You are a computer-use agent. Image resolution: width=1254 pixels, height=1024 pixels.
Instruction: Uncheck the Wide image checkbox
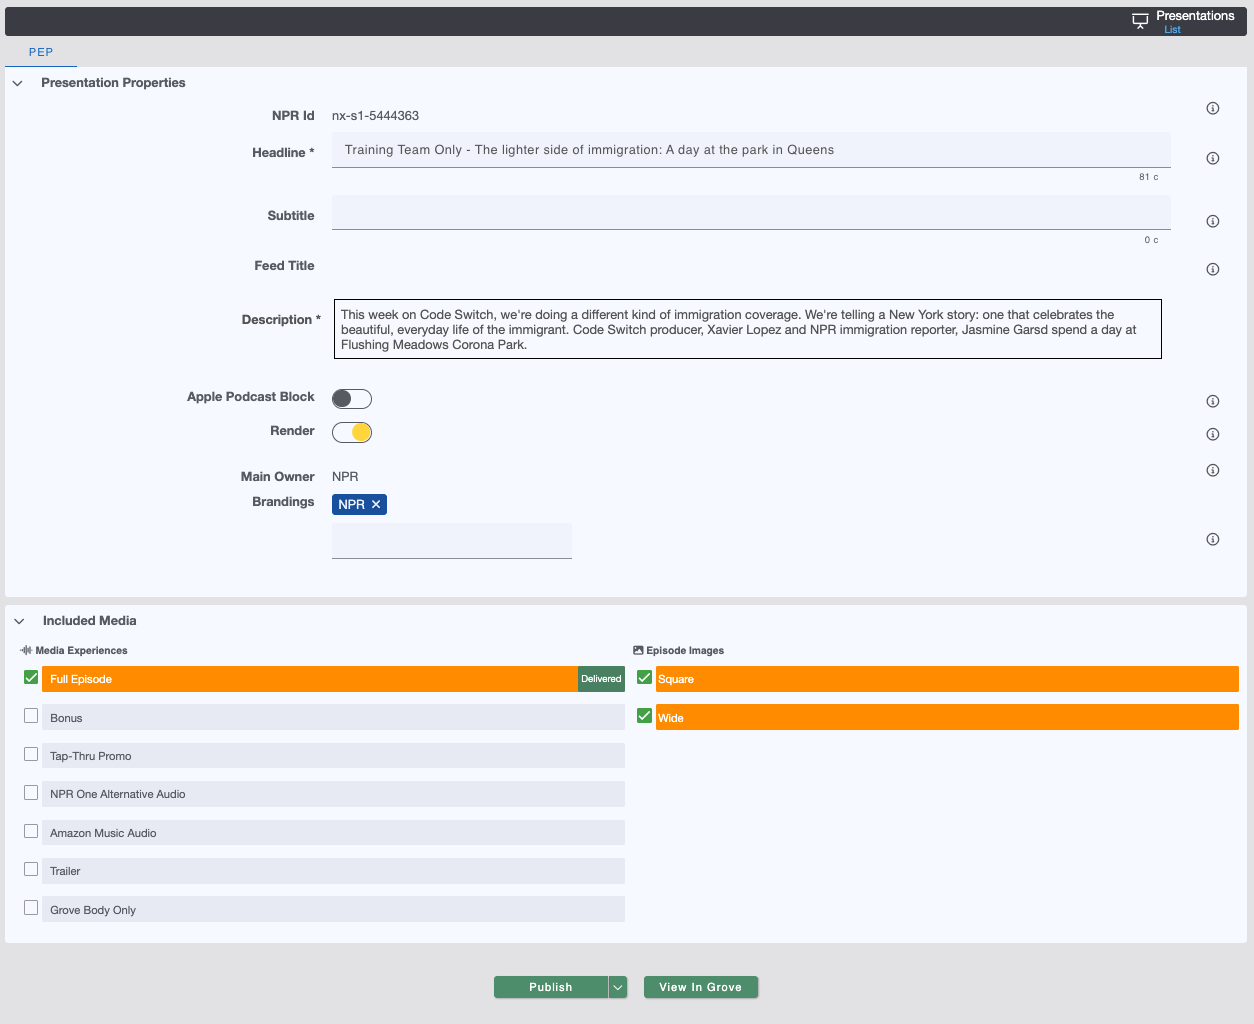(644, 716)
